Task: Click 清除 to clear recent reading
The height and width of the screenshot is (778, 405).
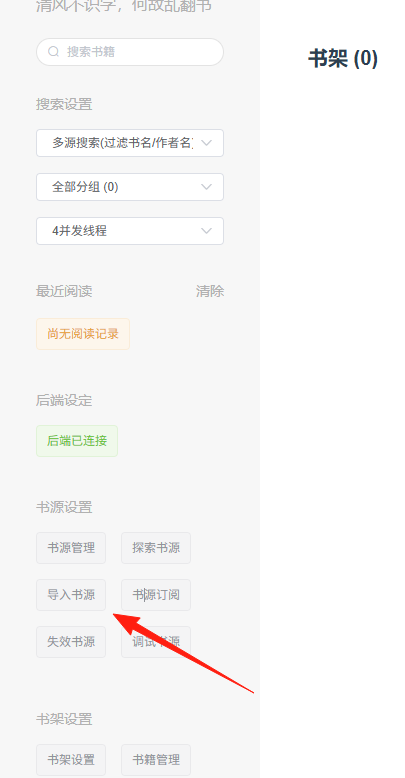Action: [210, 291]
